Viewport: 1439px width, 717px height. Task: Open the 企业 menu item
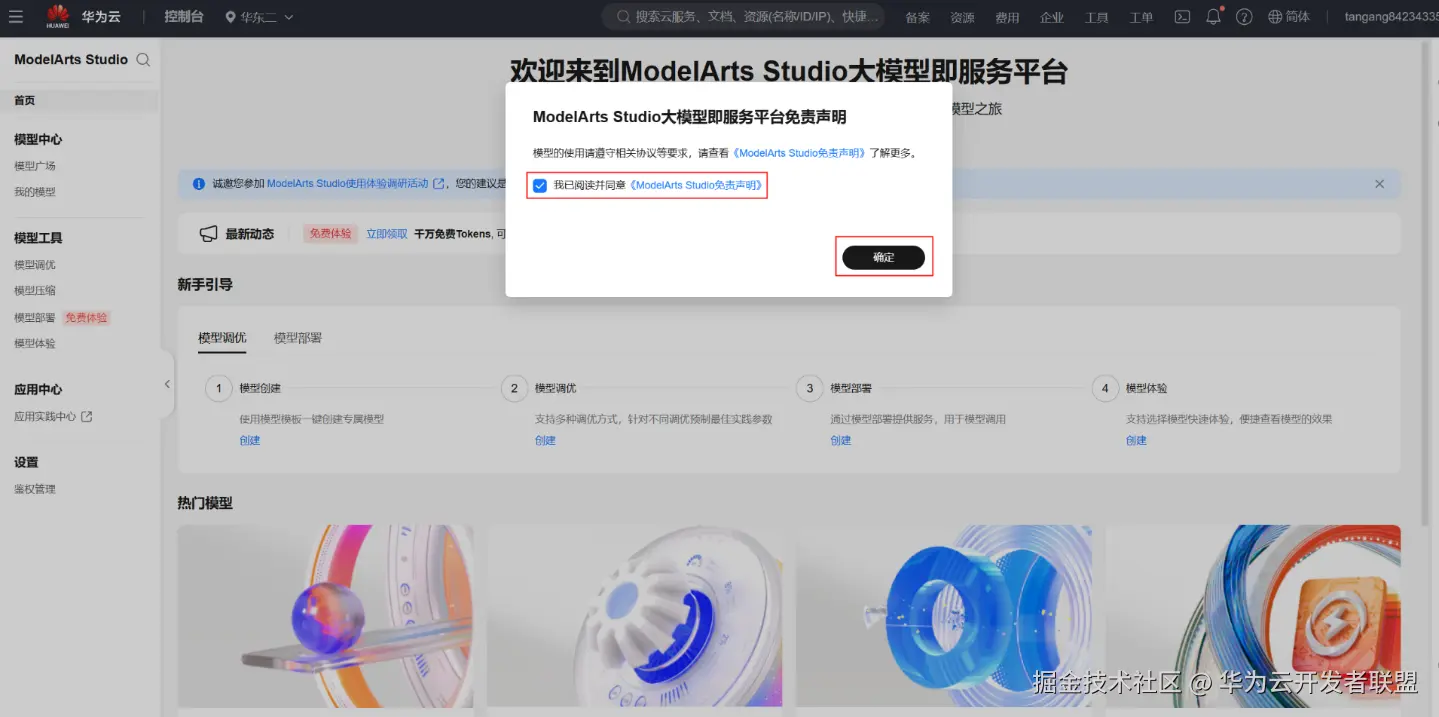1052,18
